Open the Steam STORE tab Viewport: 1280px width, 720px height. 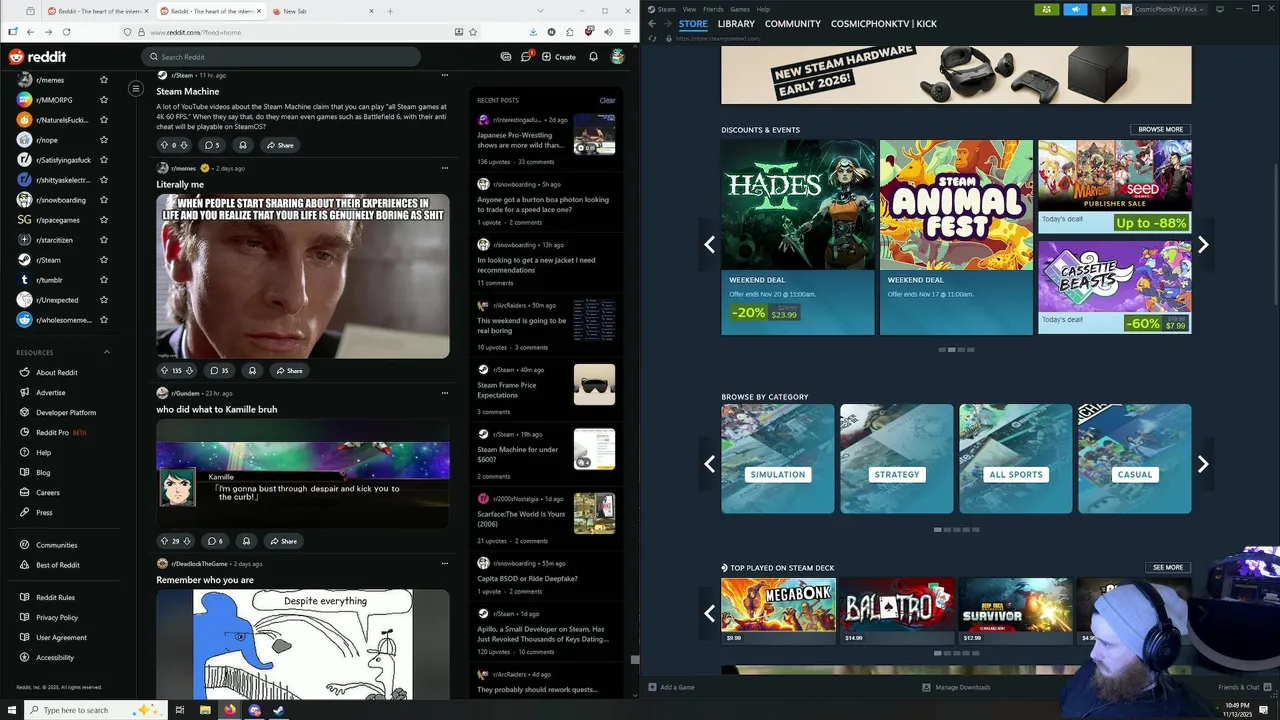click(693, 24)
